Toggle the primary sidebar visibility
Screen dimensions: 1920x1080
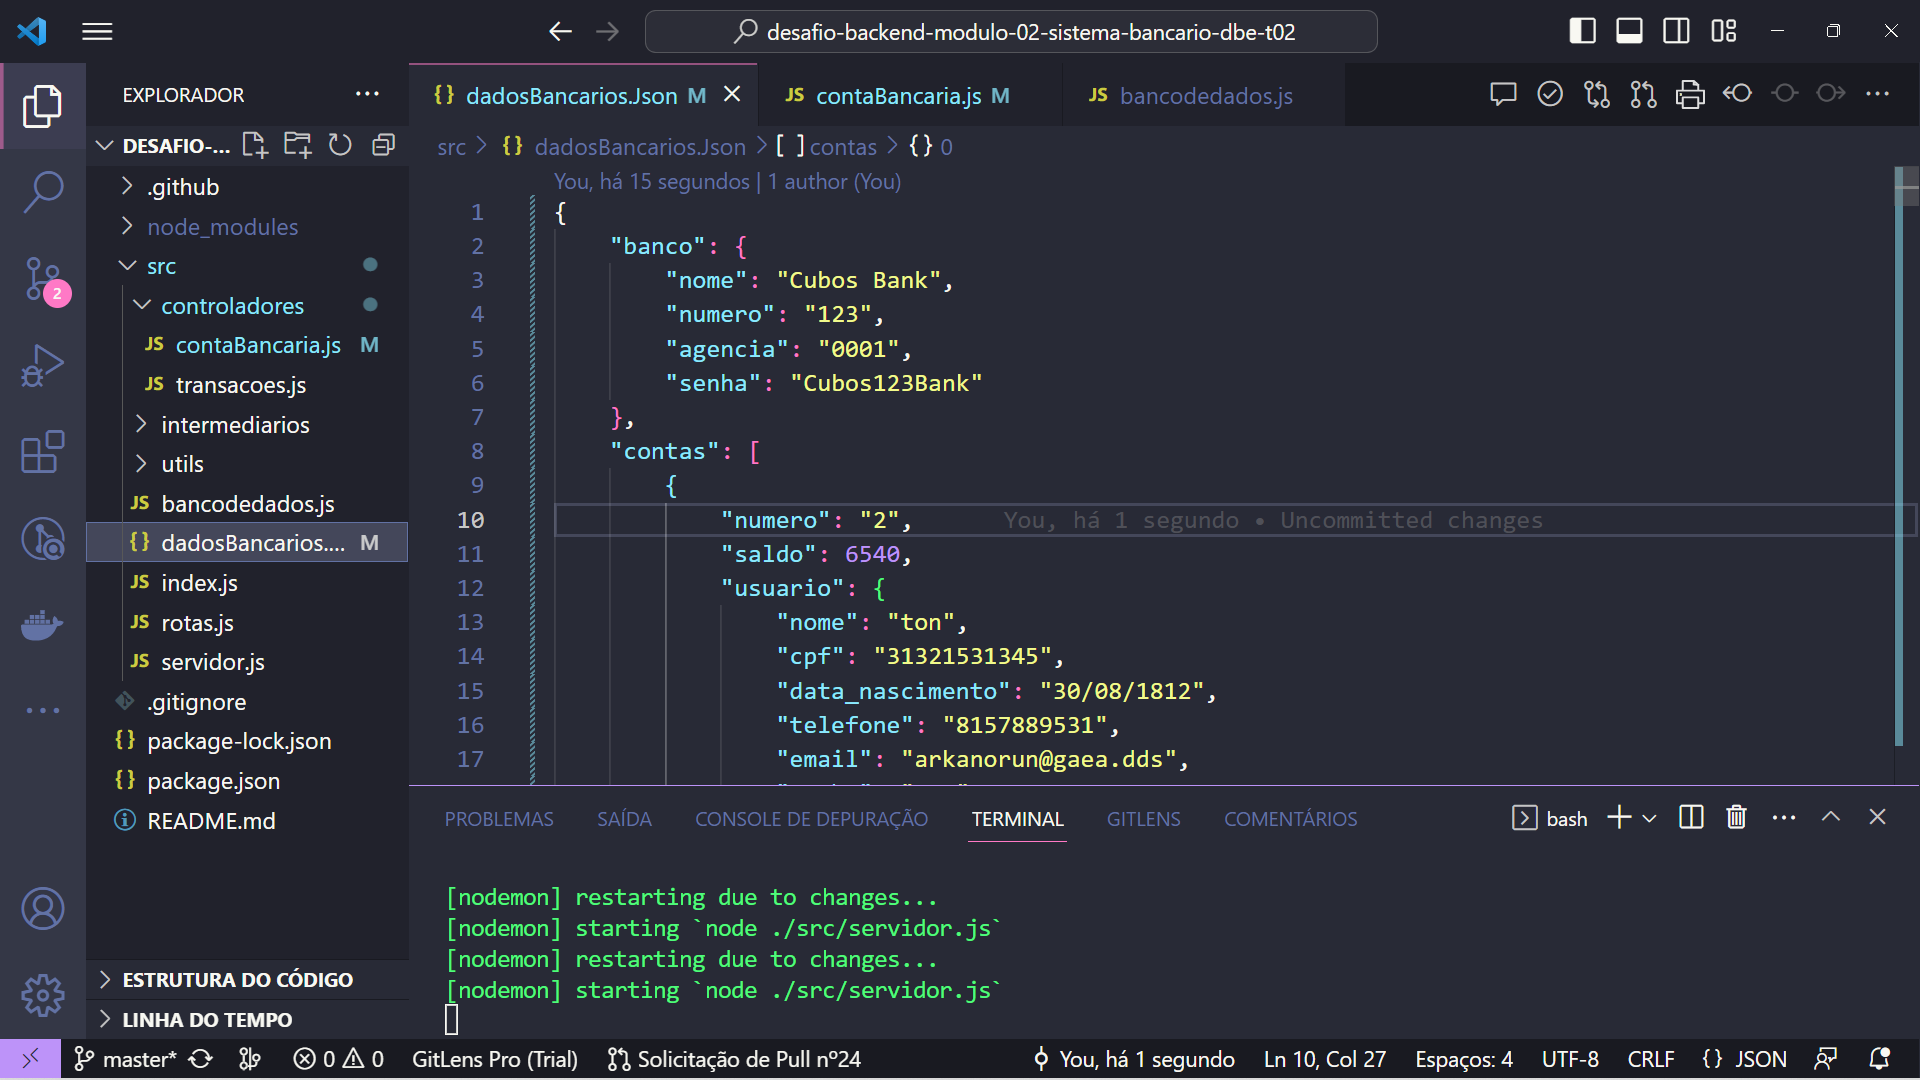1582,31
